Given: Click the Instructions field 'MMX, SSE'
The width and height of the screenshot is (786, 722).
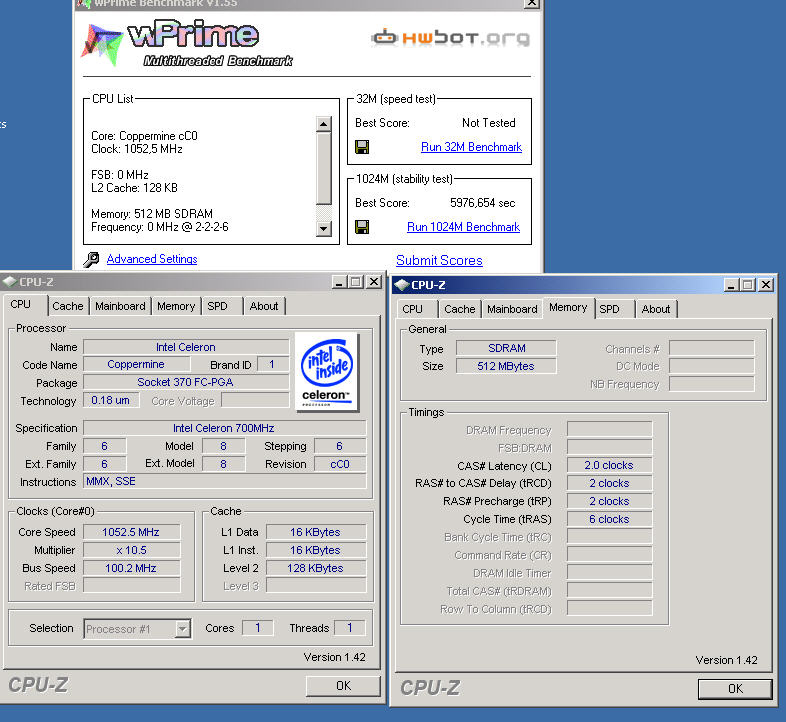Looking at the screenshot, I should tap(225, 482).
